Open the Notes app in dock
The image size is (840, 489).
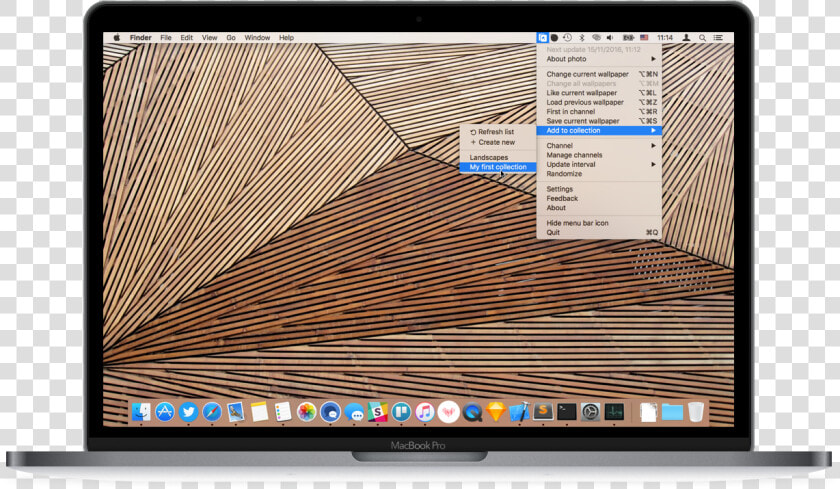point(259,412)
